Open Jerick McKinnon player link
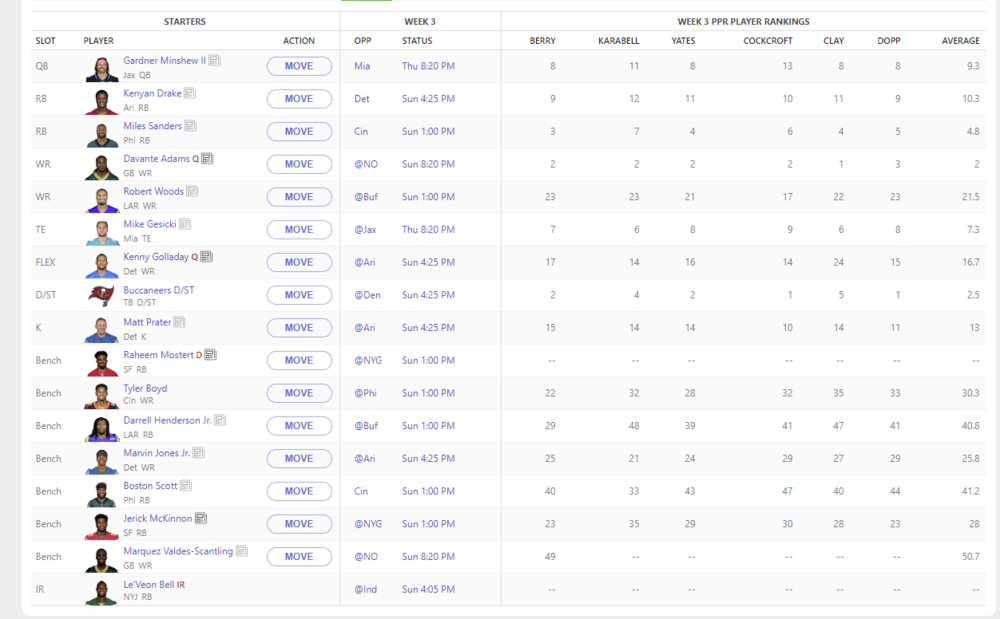The height and width of the screenshot is (619, 1000). [x=158, y=518]
